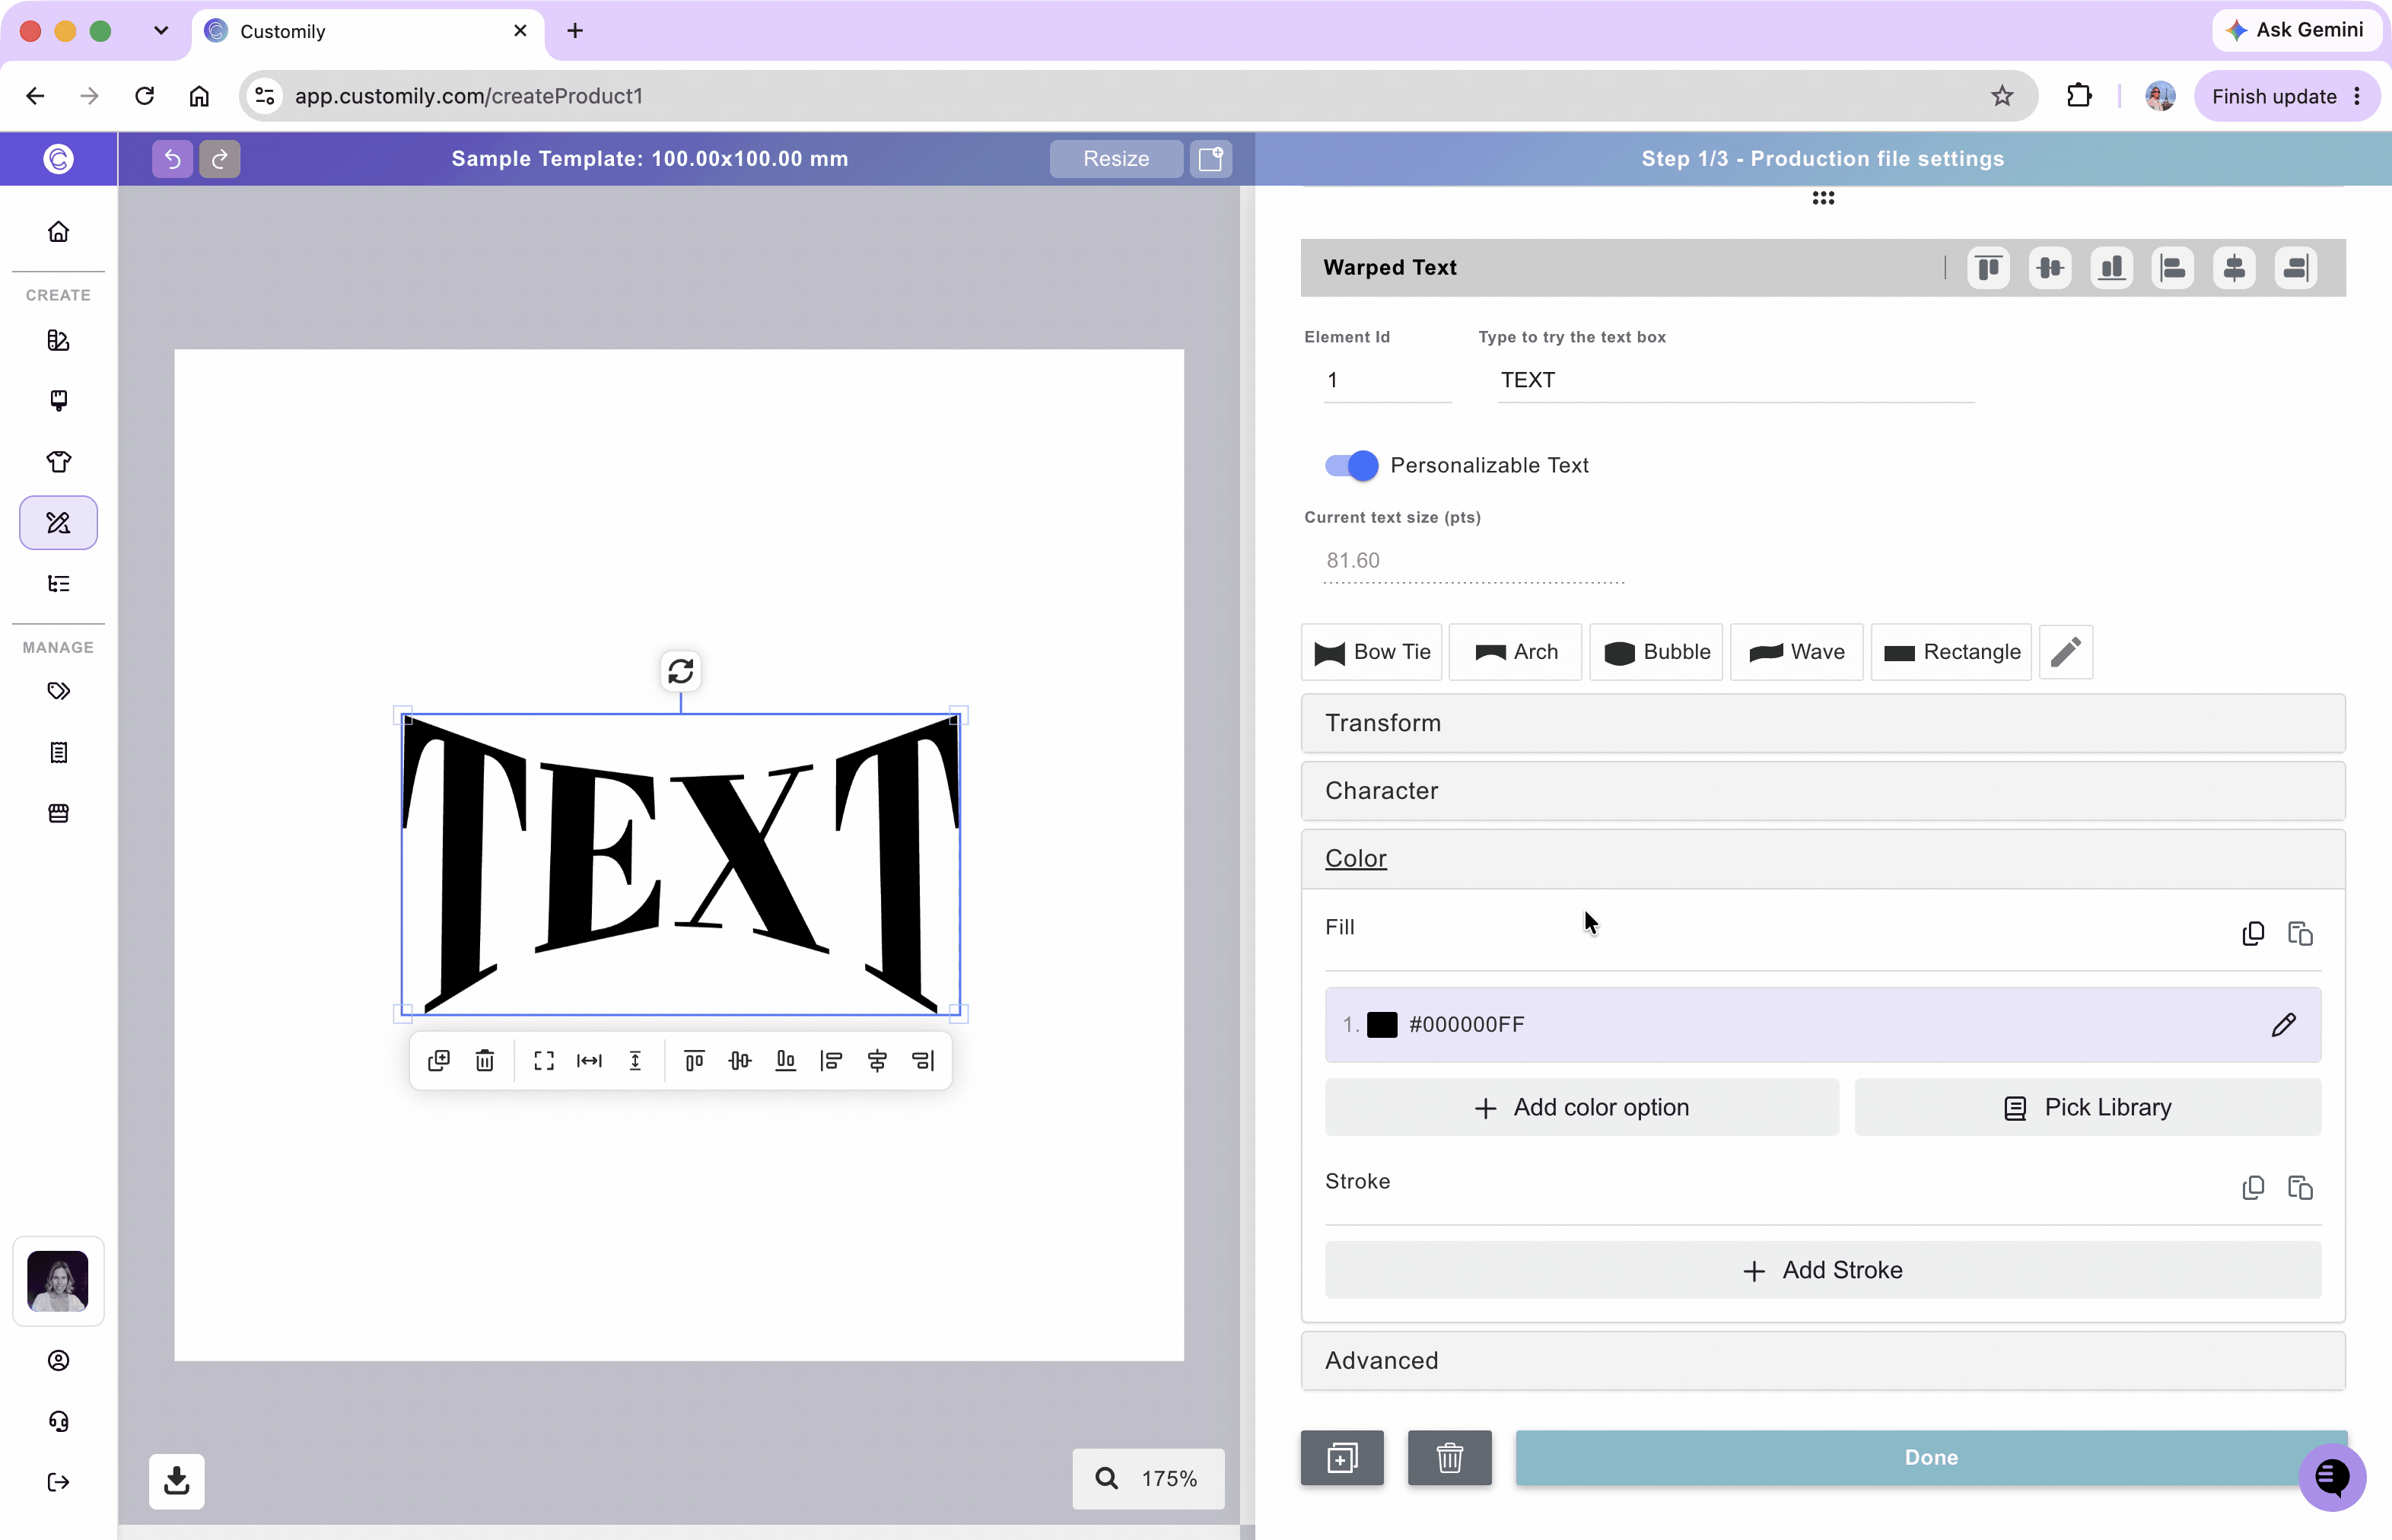Select the Arch warp shape

(1515, 652)
